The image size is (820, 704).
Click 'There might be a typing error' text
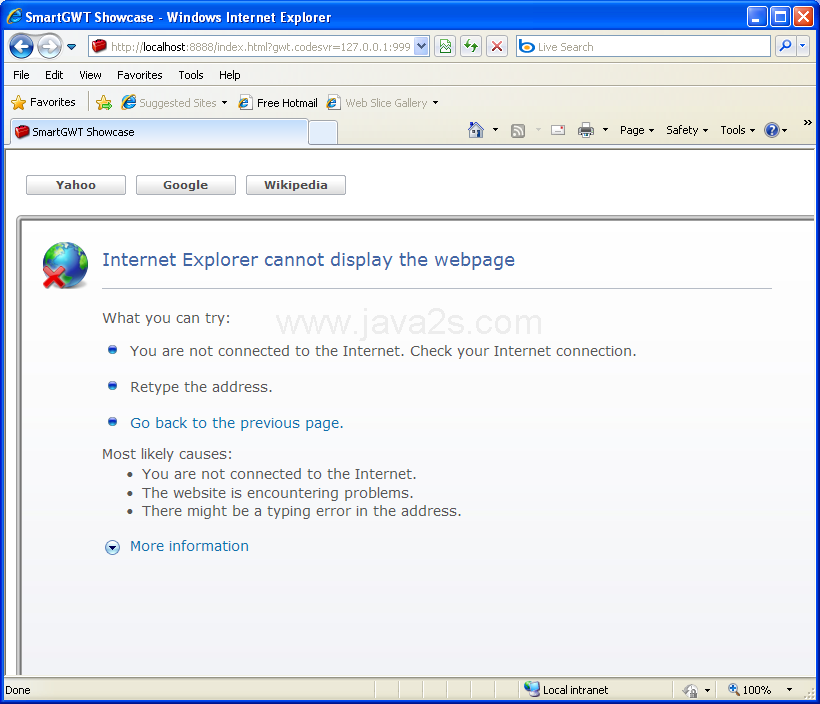[x=302, y=512]
